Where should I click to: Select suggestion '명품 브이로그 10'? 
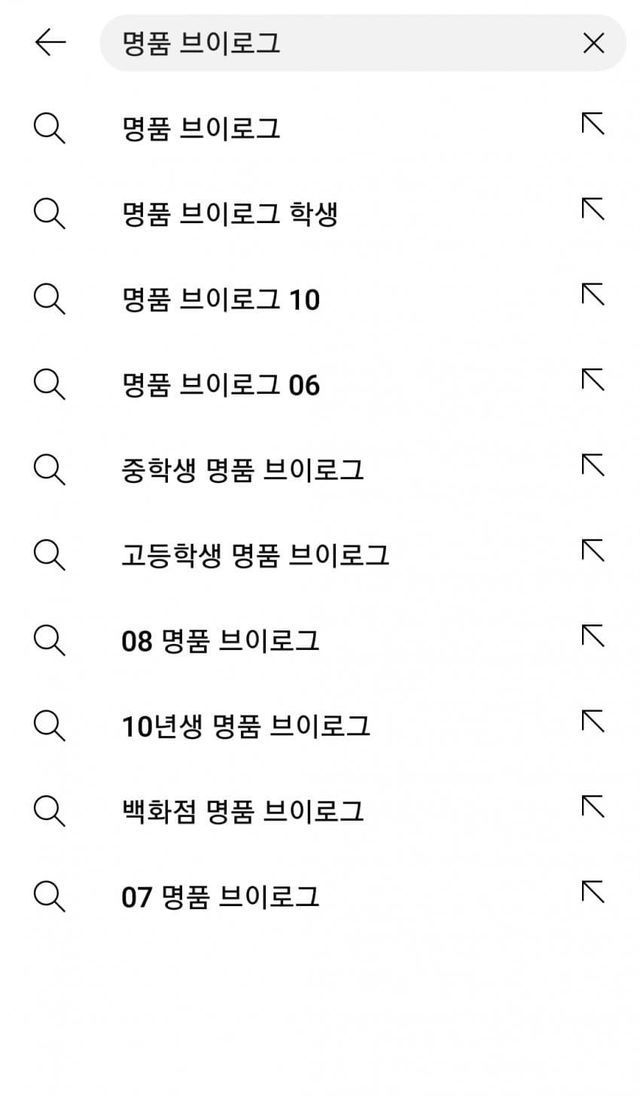(x=220, y=299)
